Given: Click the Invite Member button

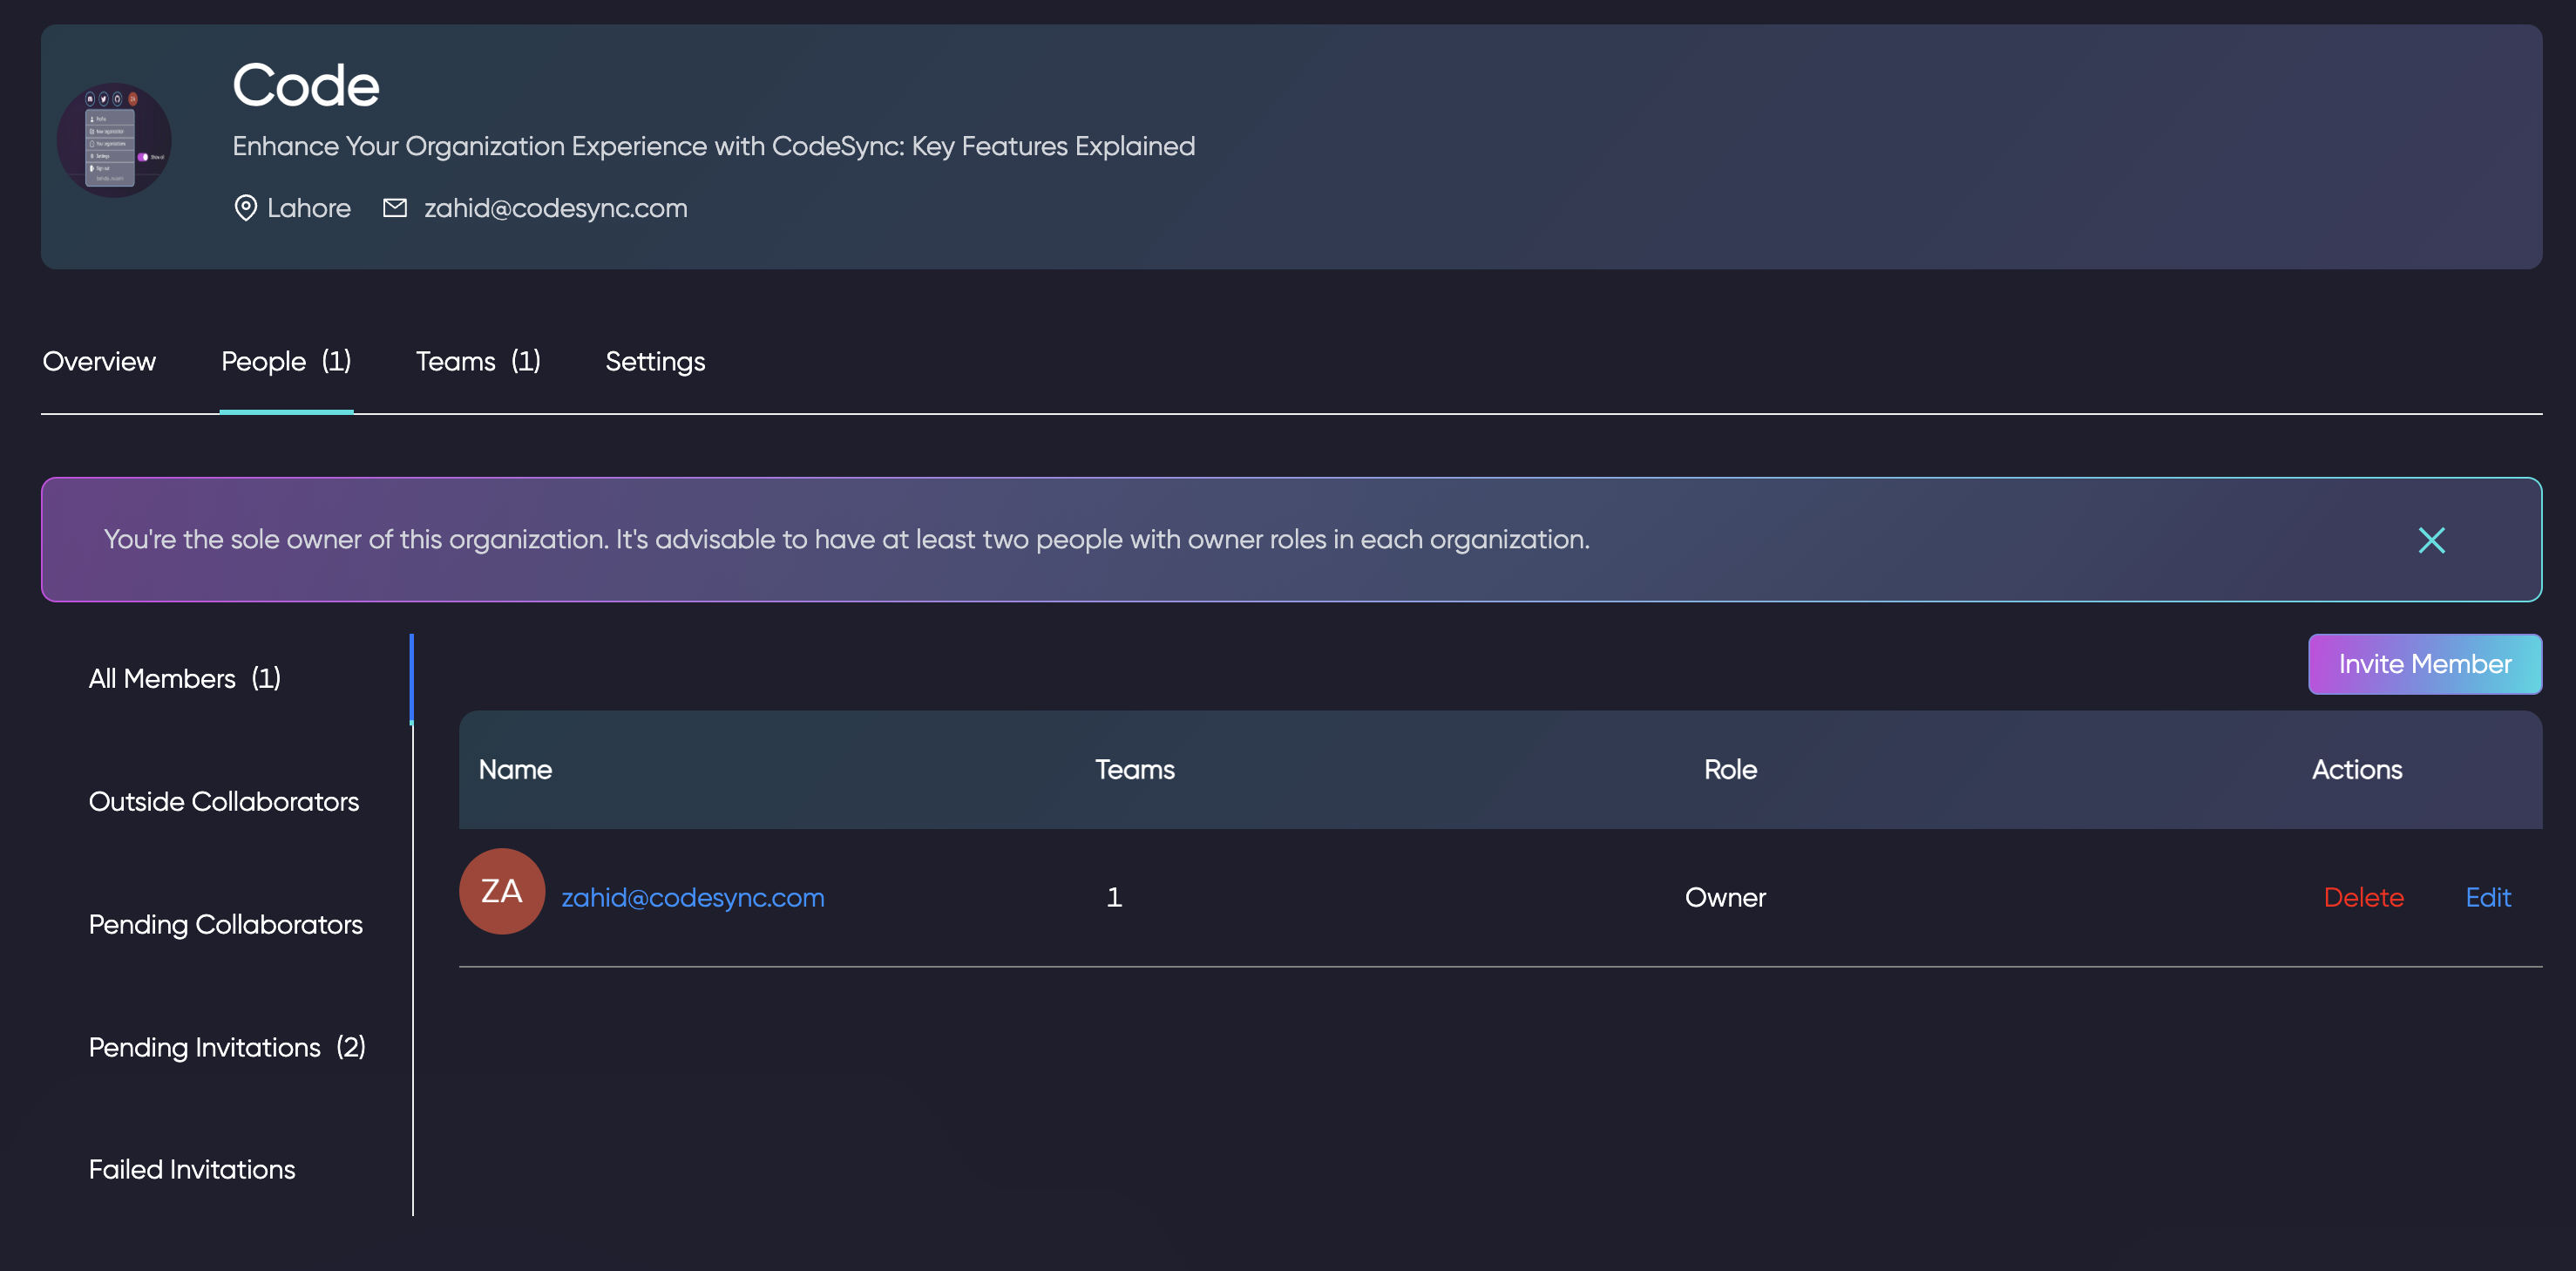Looking at the screenshot, I should [2425, 664].
